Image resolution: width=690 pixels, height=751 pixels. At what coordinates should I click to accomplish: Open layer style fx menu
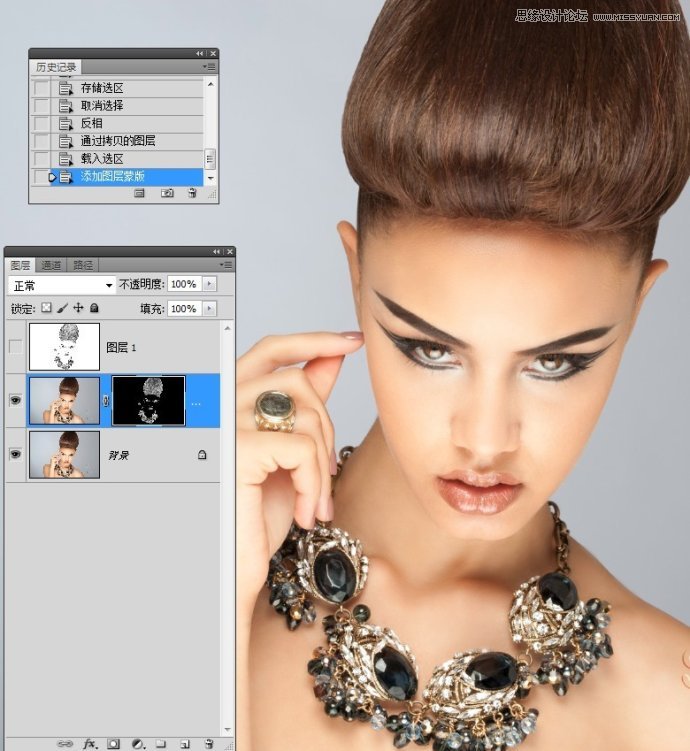tap(90, 744)
